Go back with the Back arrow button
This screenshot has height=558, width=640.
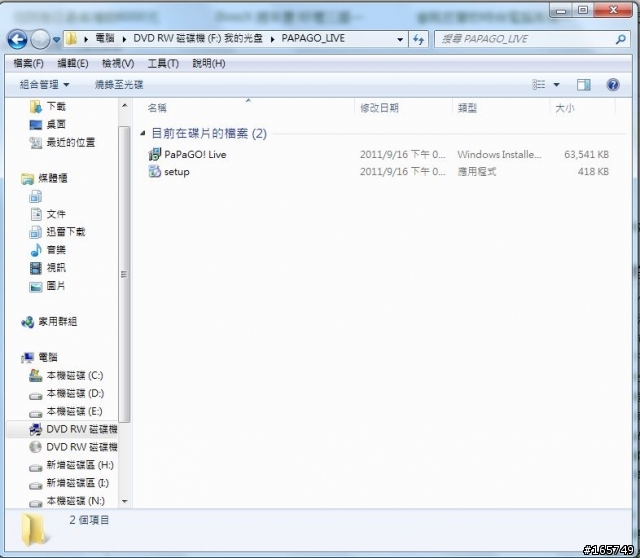click(17, 40)
